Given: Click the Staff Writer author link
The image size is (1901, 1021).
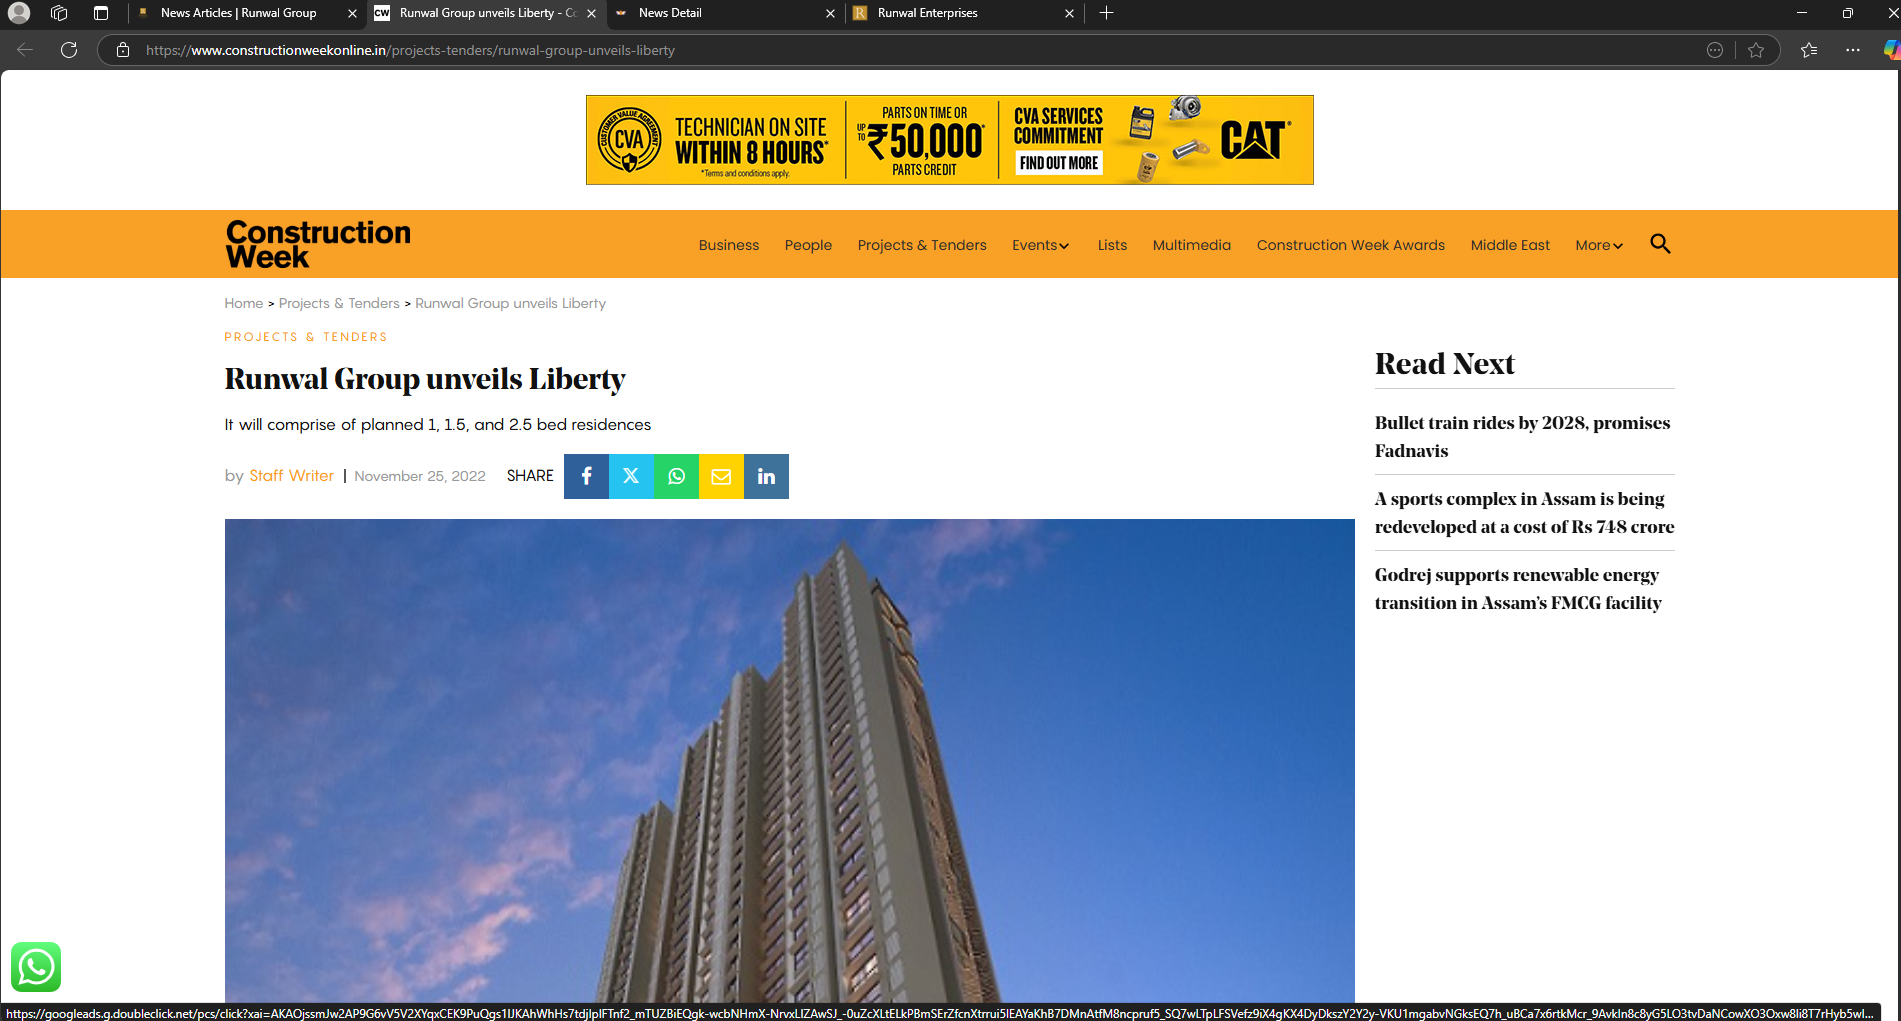Looking at the screenshot, I should point(291,476).
